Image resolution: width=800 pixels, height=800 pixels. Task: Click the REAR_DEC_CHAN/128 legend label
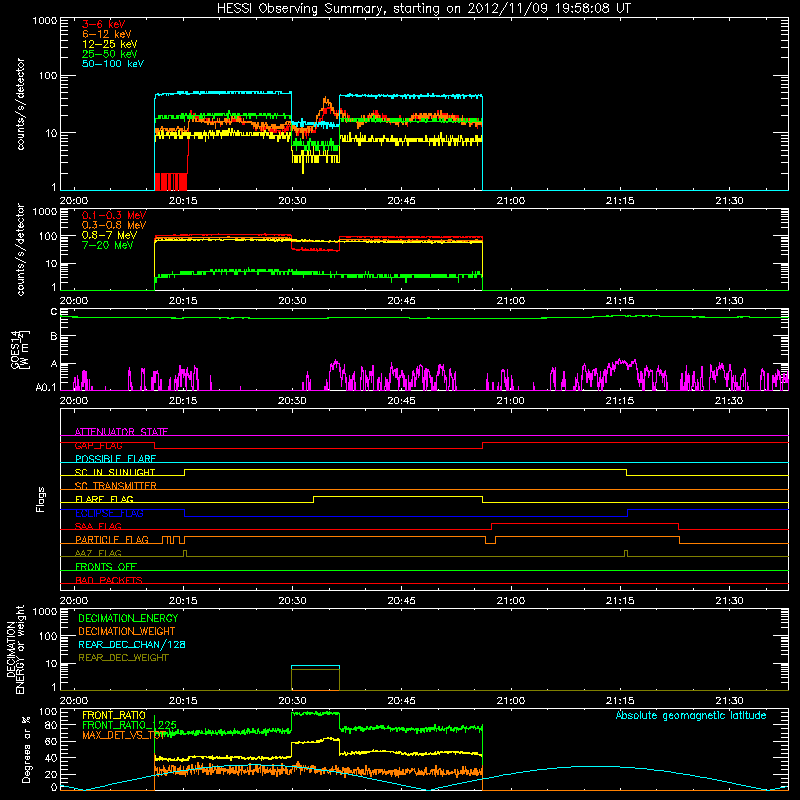132,644
